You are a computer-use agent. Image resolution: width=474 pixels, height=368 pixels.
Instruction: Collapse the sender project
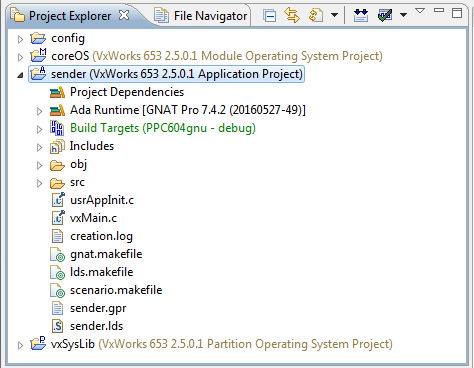coord(20,75)
